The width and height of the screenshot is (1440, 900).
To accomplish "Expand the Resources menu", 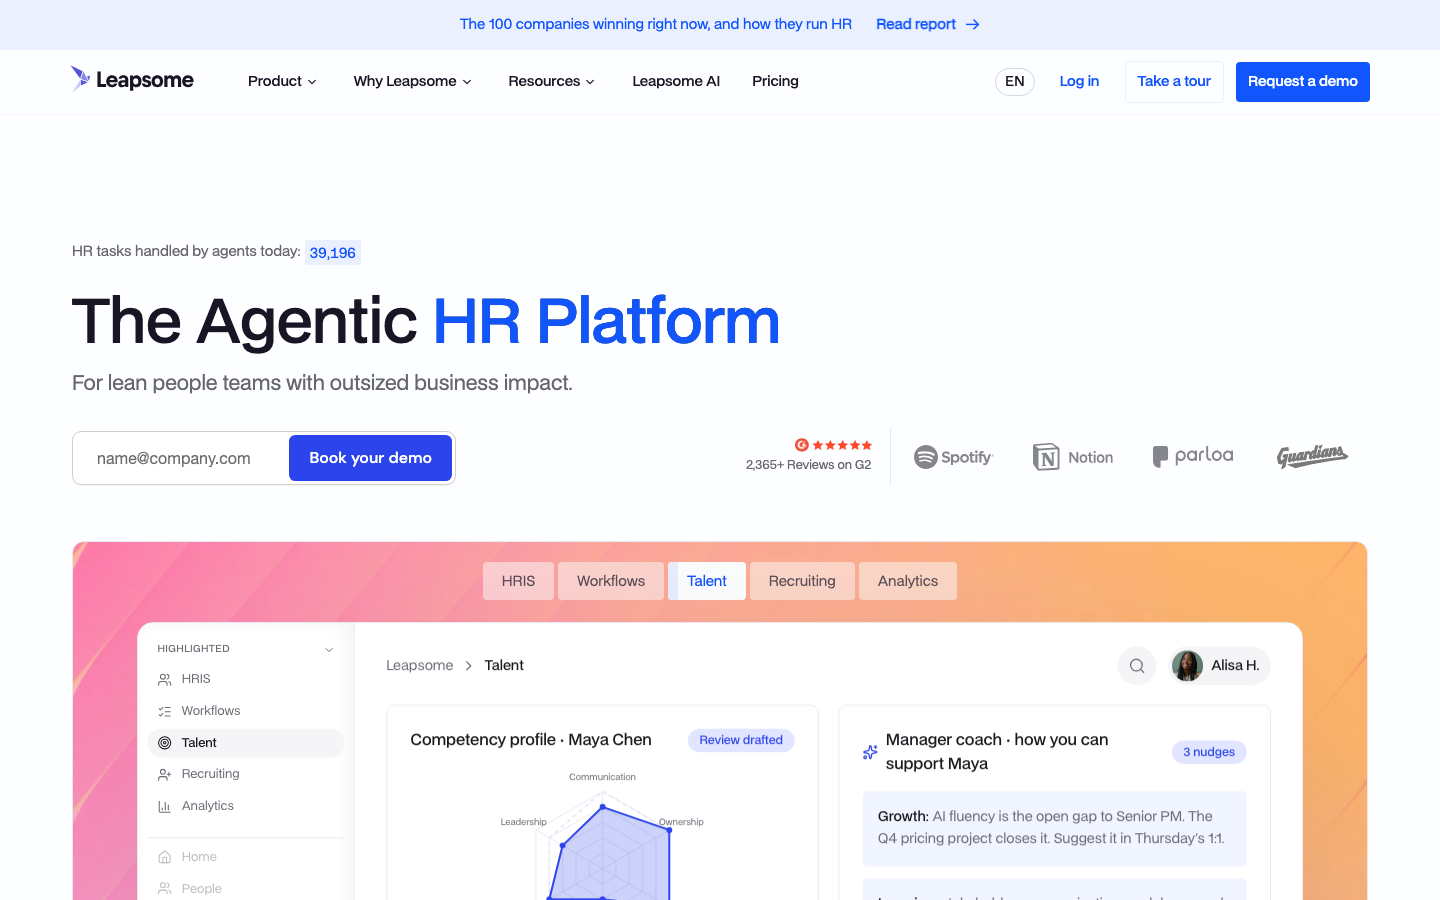I will coord(551,81).
